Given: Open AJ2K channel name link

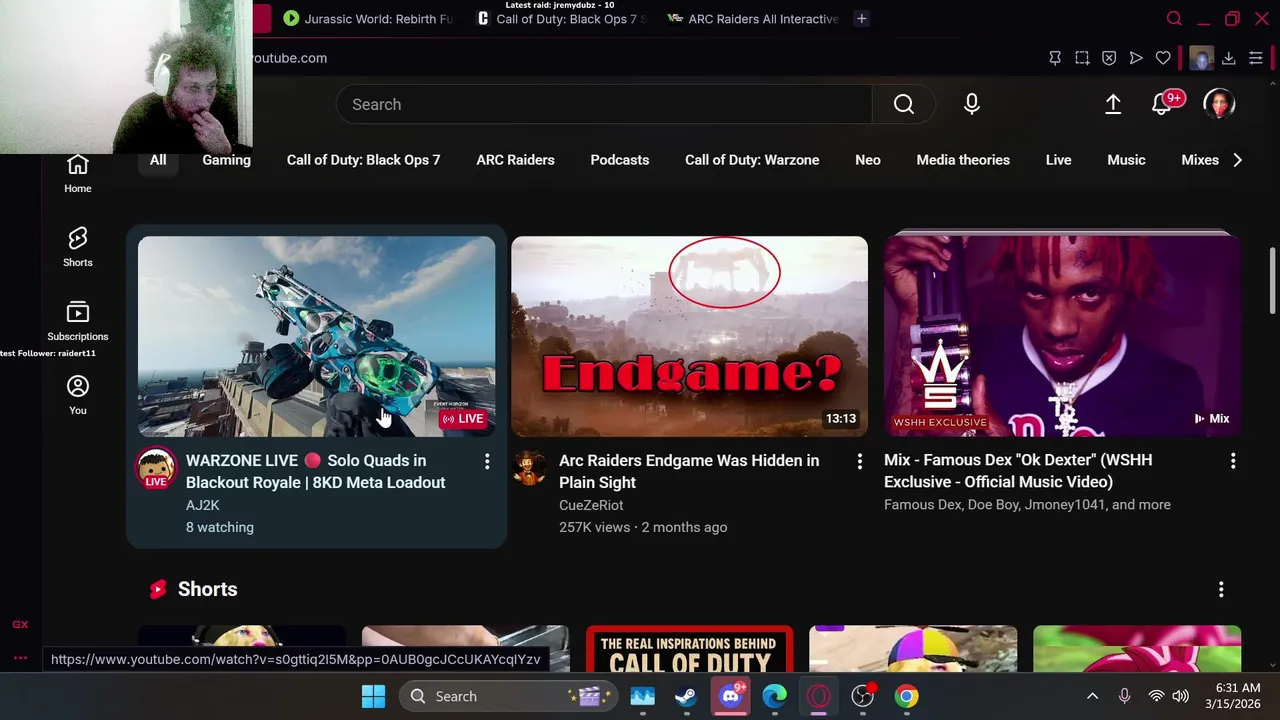Looking at the screenshot, I should [x=202, y=505].
